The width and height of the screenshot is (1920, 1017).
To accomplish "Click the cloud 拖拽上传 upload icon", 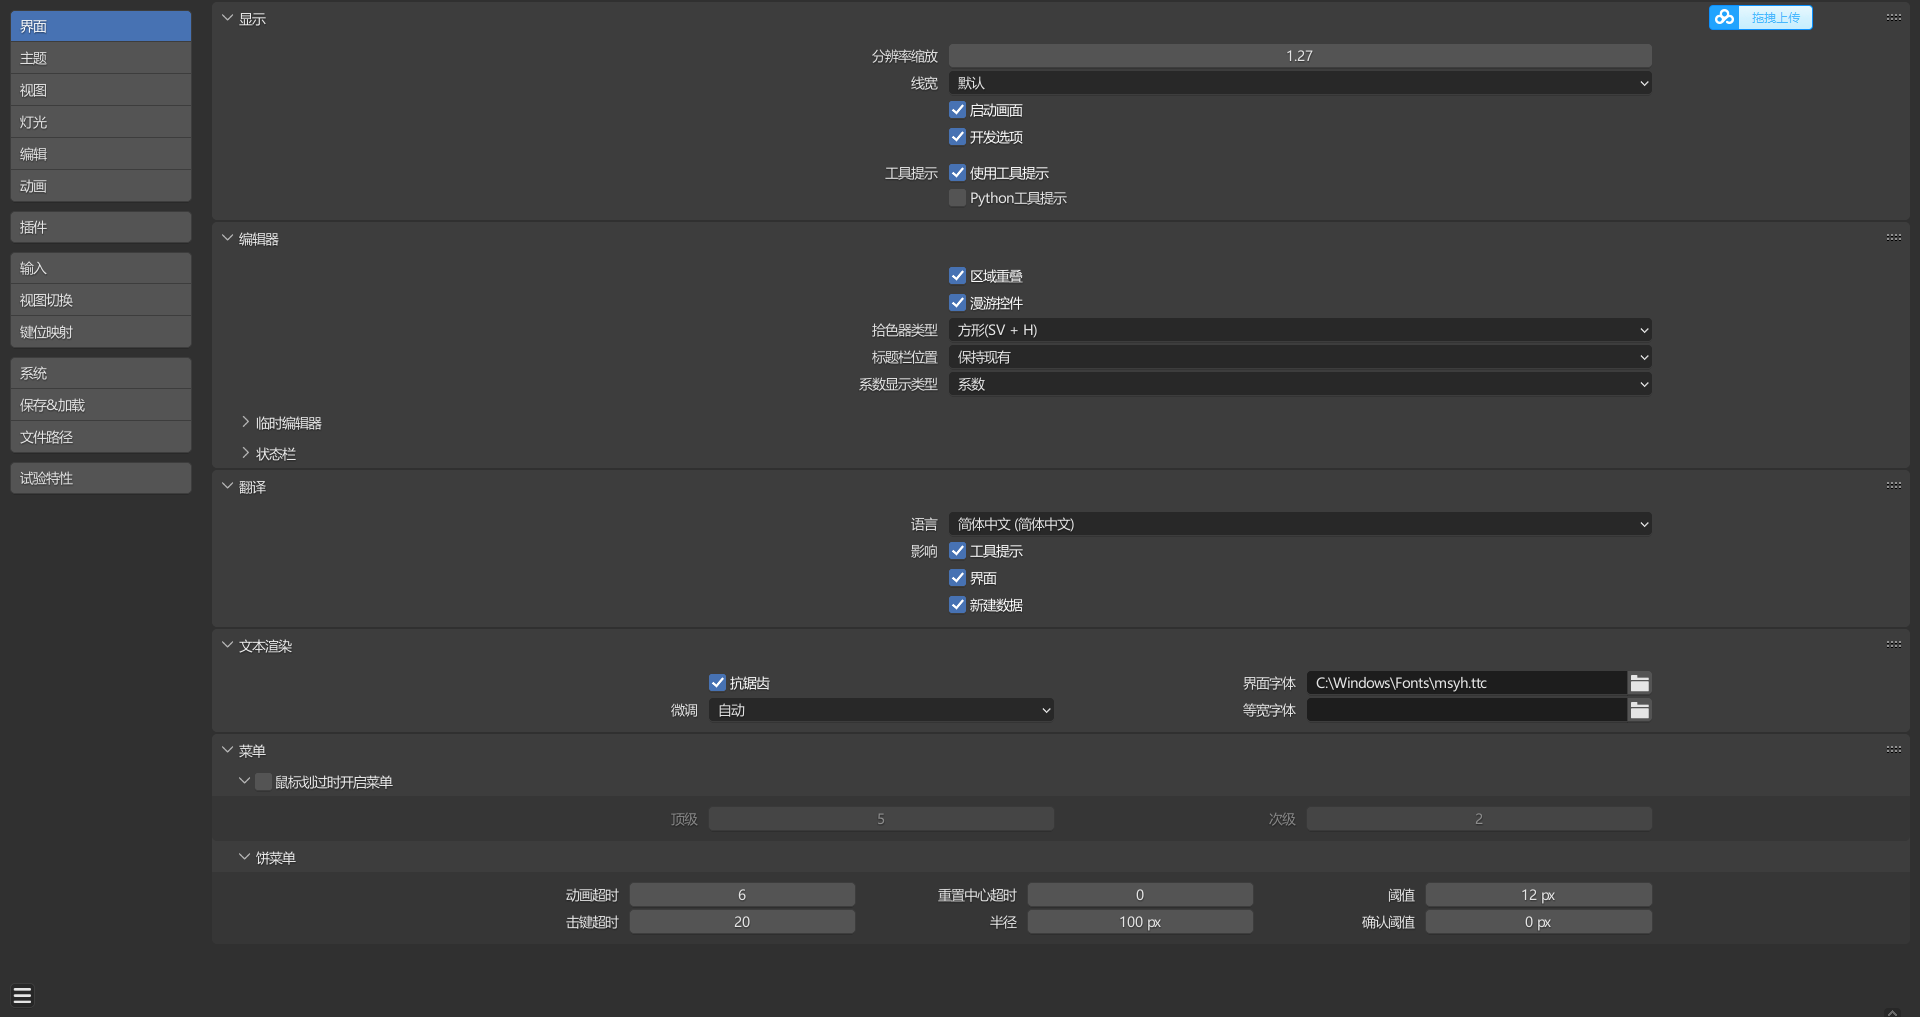I will (1724, 17).
